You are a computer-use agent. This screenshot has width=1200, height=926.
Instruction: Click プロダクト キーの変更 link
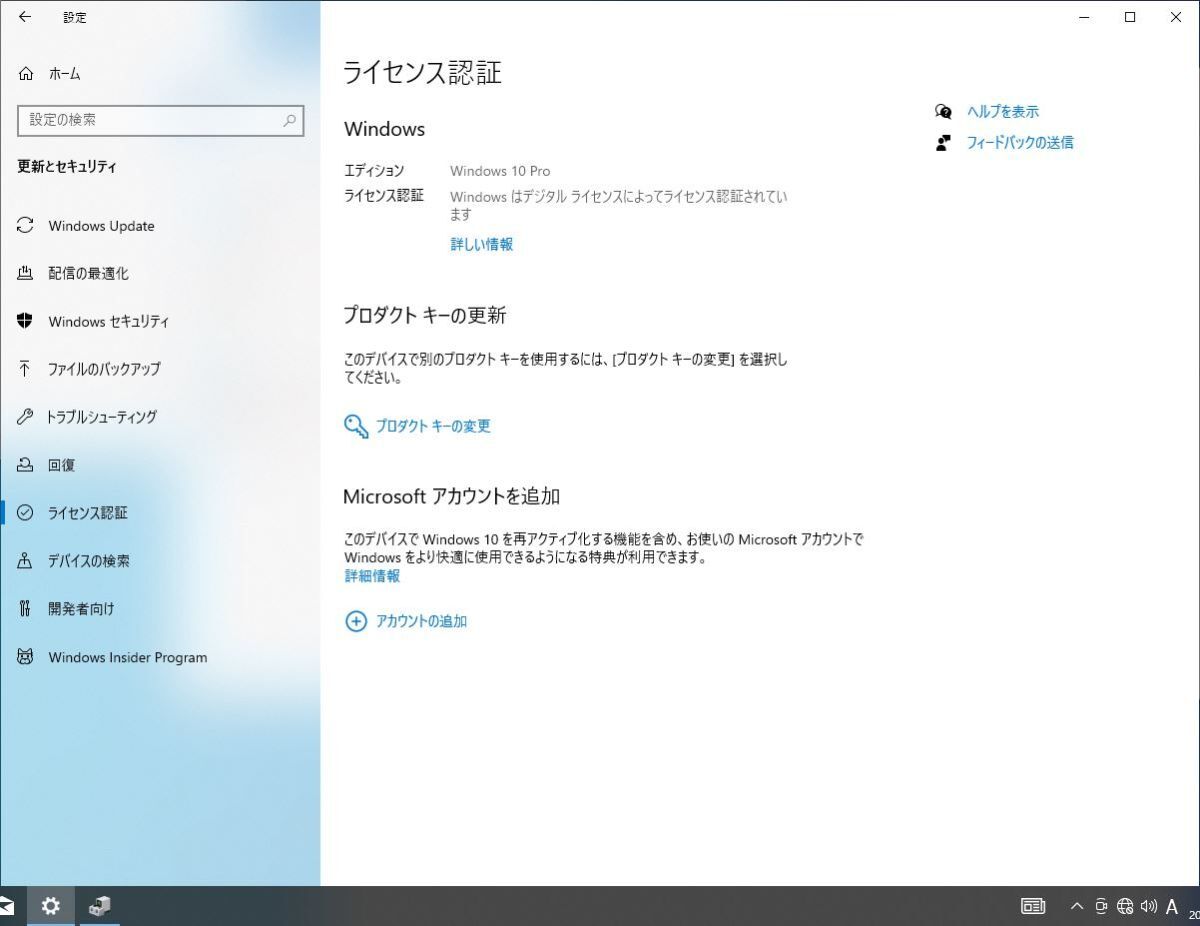click(x=433, y=426)
